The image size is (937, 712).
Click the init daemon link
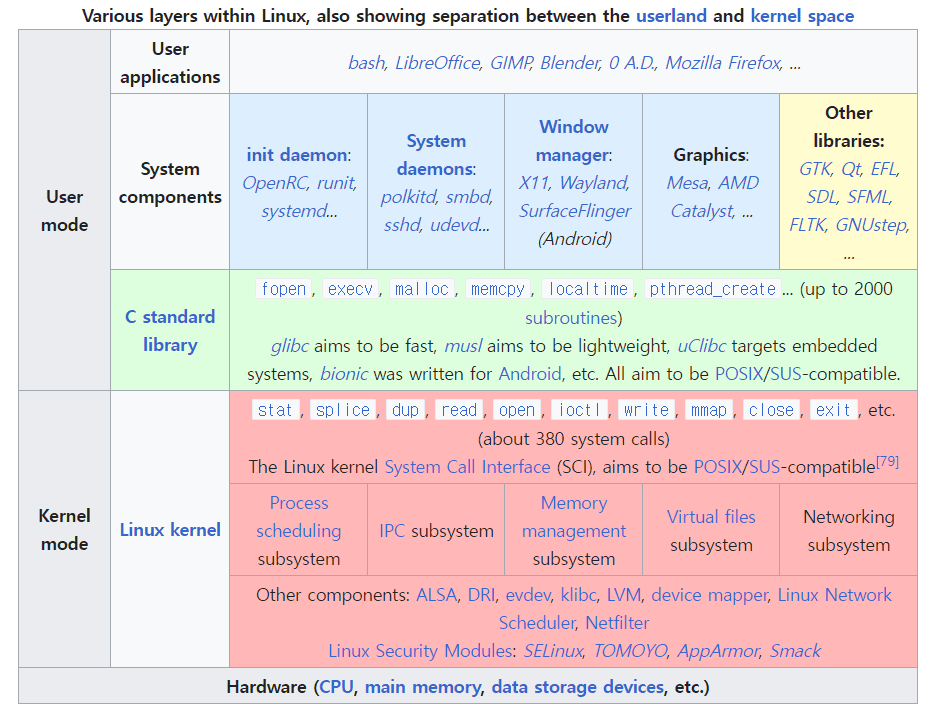click(296, 155)
